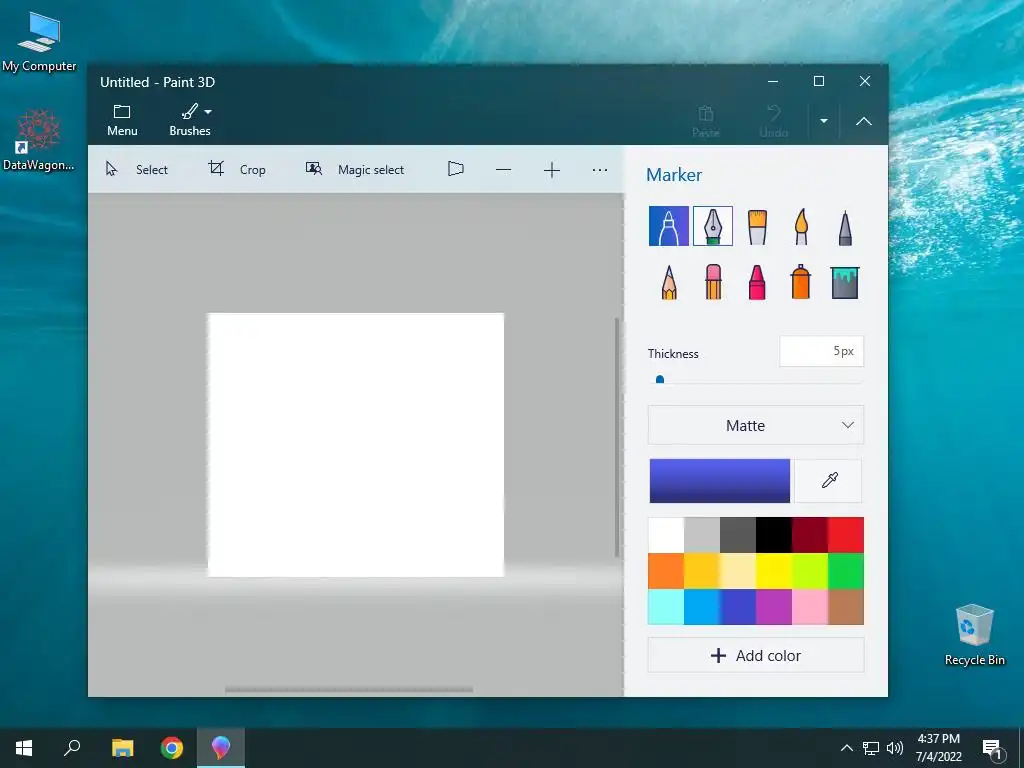
Task: Choose the pink color swatch
Action: click(810, 607)
